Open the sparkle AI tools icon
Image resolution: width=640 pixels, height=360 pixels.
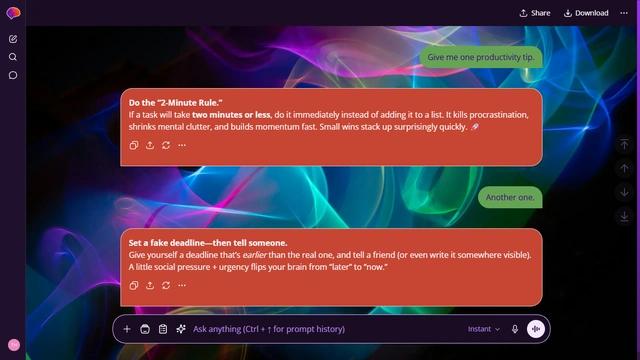(181, 329)
